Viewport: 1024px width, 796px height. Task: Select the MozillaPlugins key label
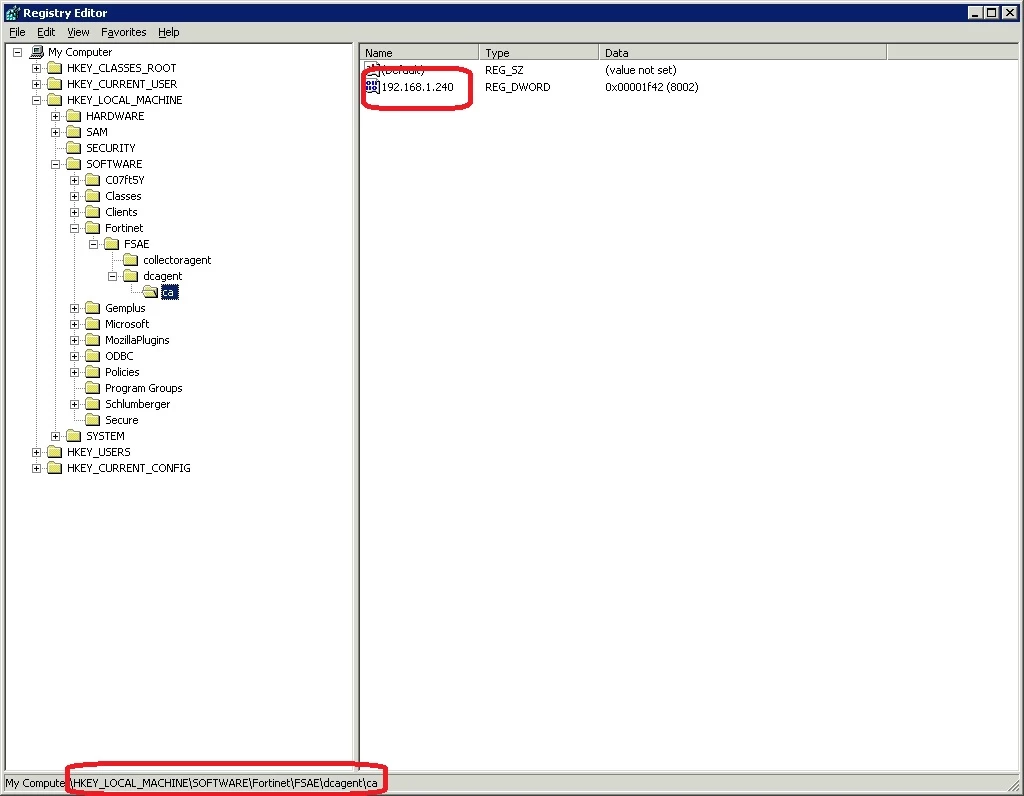(137, 340)
